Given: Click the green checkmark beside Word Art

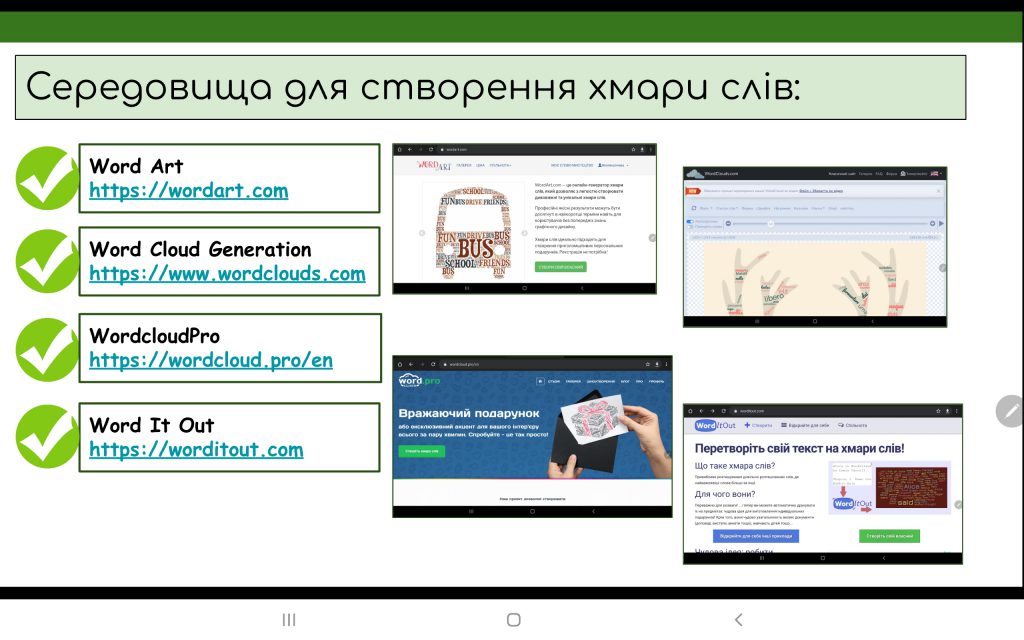Looking at the screenshot, I should click(45, 178).
